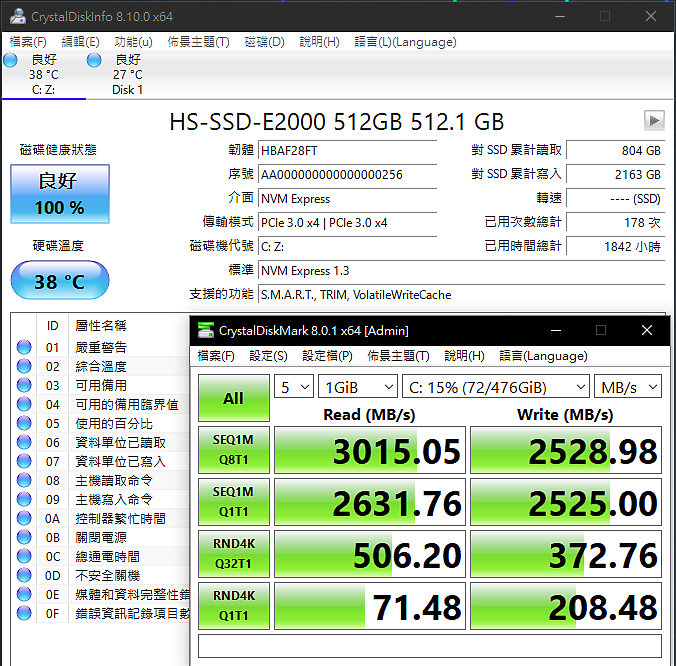Open the test count dropdown showing 5
Viewport: 676px width, 666px height.
click(294, 387)
